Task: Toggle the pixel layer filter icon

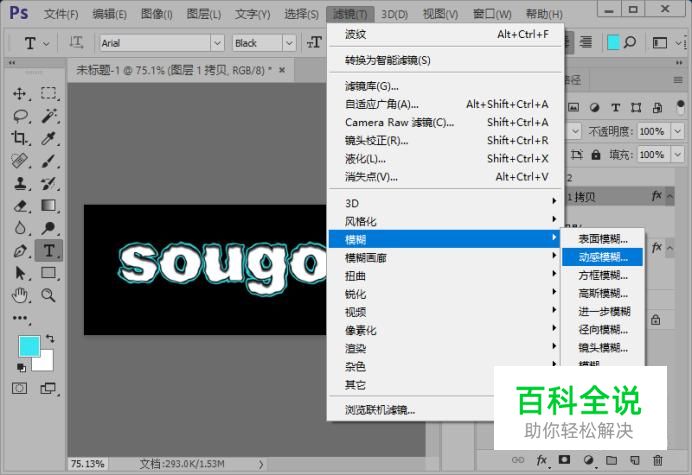Action: pos(573,107)
